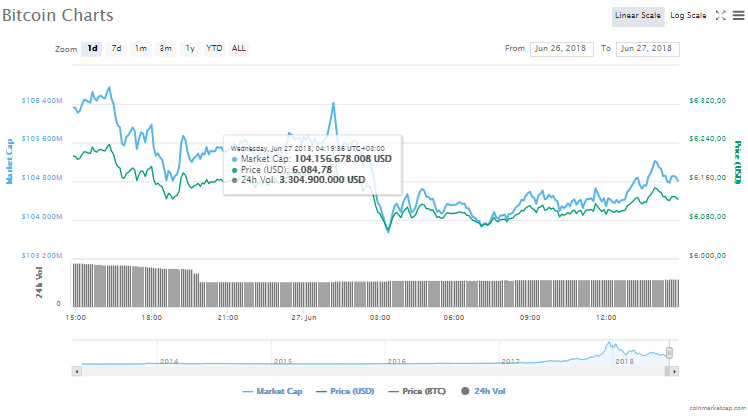Click the coinmarketcap.com credit link
Image resolution: width=748 pixels, height=418 pixels.
pos(717,408)
